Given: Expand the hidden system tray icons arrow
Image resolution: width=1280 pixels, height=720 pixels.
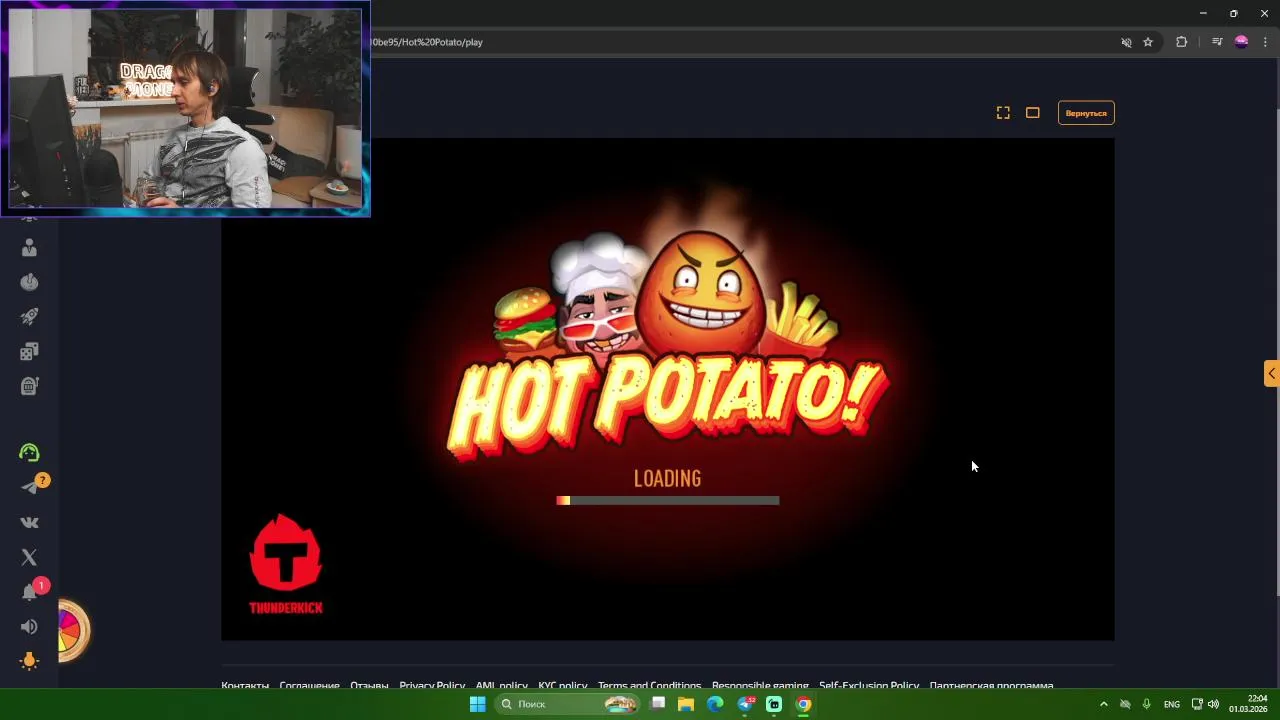Looking at the screenshot, I should coord(1103,704).
